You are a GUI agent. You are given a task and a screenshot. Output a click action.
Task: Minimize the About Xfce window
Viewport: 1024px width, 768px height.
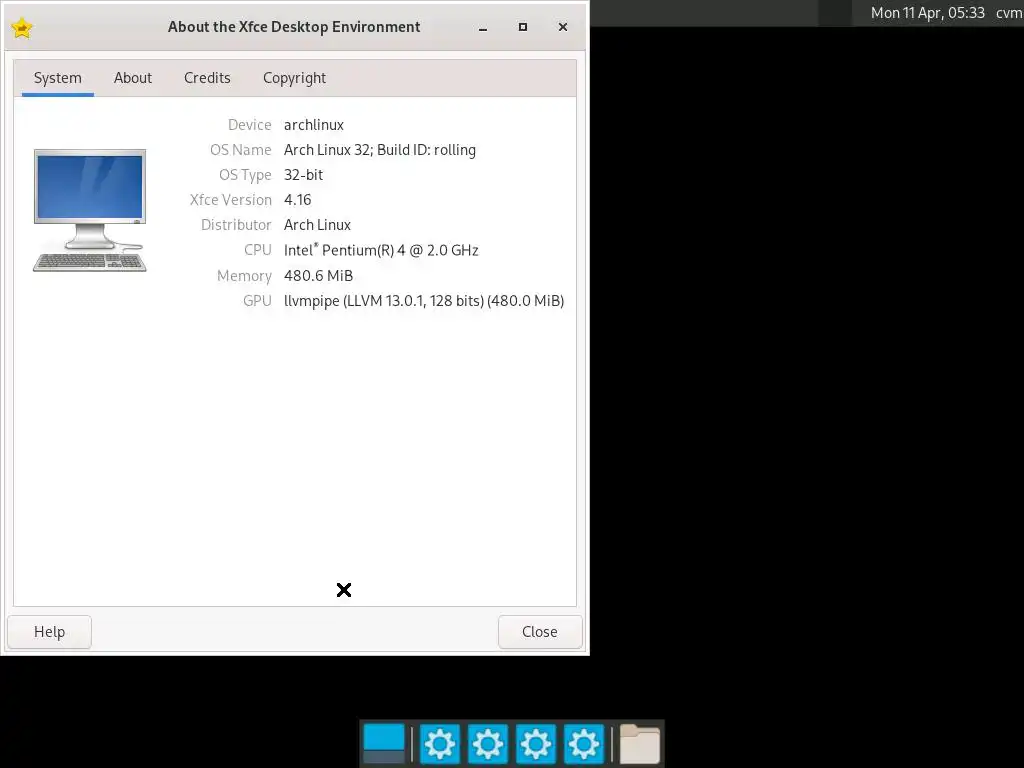pyautogui.click(x=483, y=27)
